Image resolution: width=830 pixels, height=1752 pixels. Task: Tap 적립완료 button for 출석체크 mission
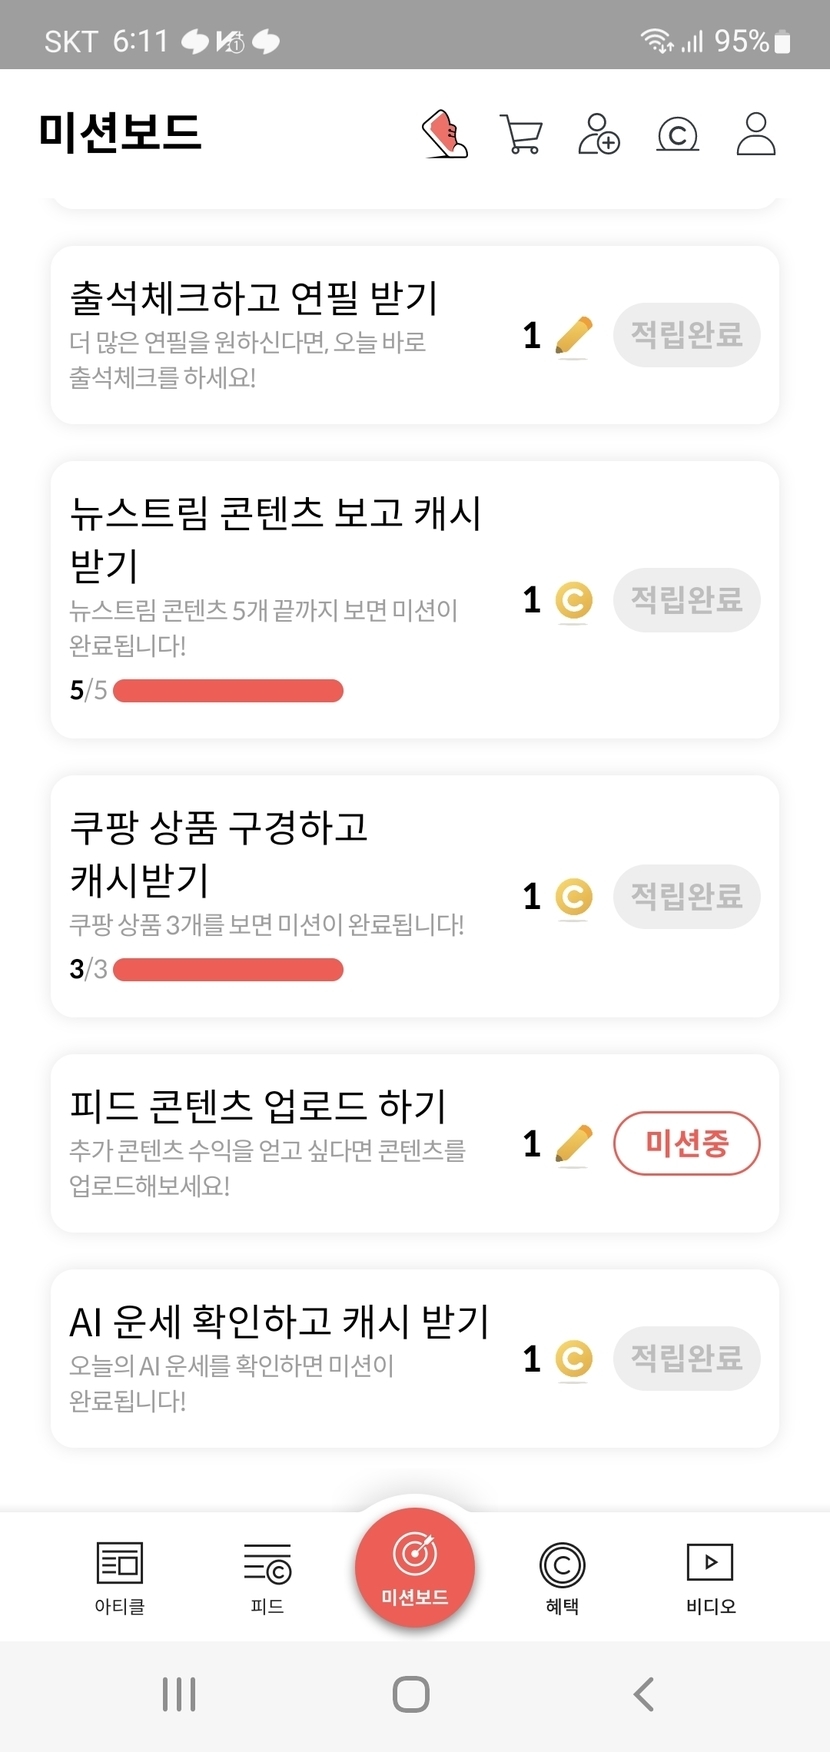(x=686, y=335)
